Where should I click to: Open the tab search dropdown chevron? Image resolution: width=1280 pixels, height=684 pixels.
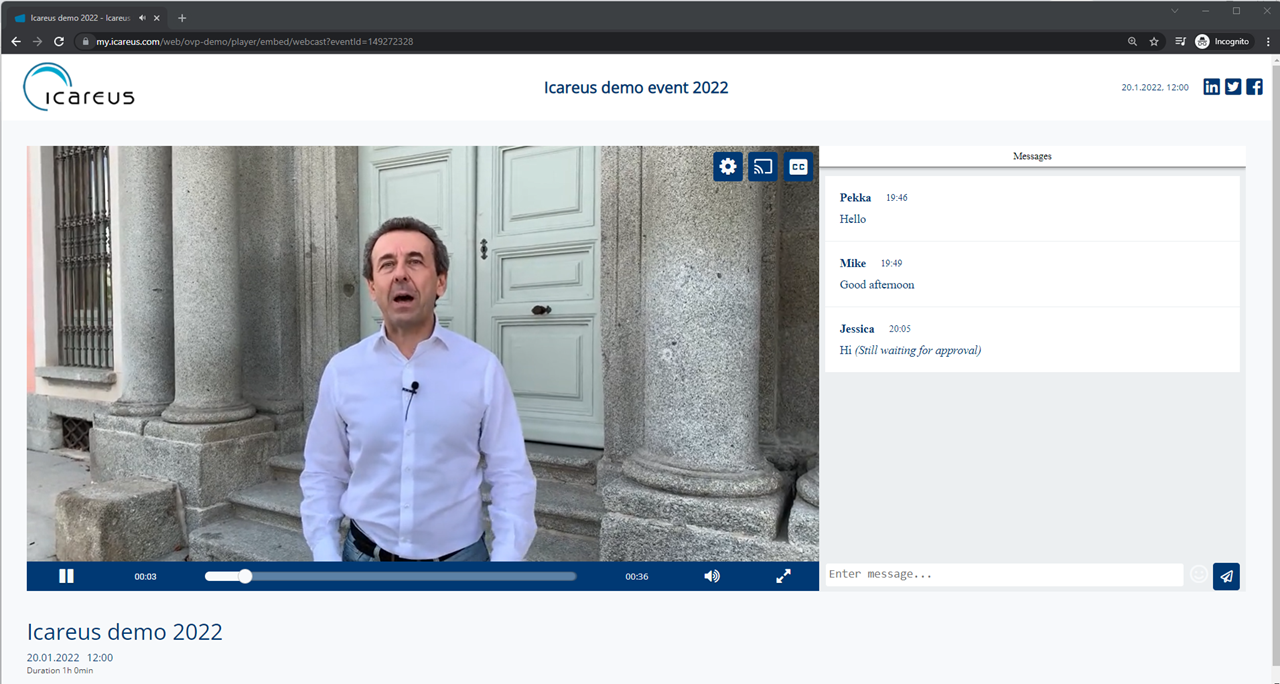pos(1175,11)
